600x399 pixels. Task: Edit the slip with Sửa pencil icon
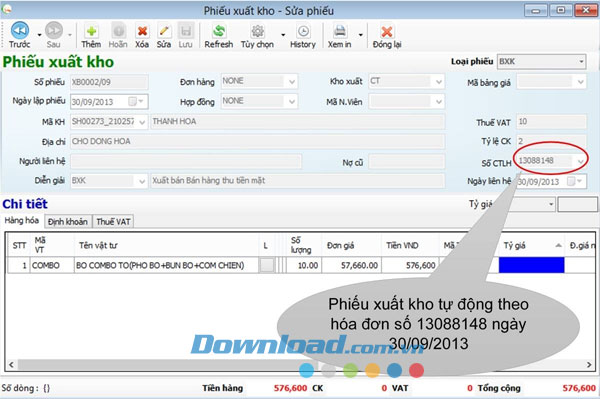coord(164,31)
